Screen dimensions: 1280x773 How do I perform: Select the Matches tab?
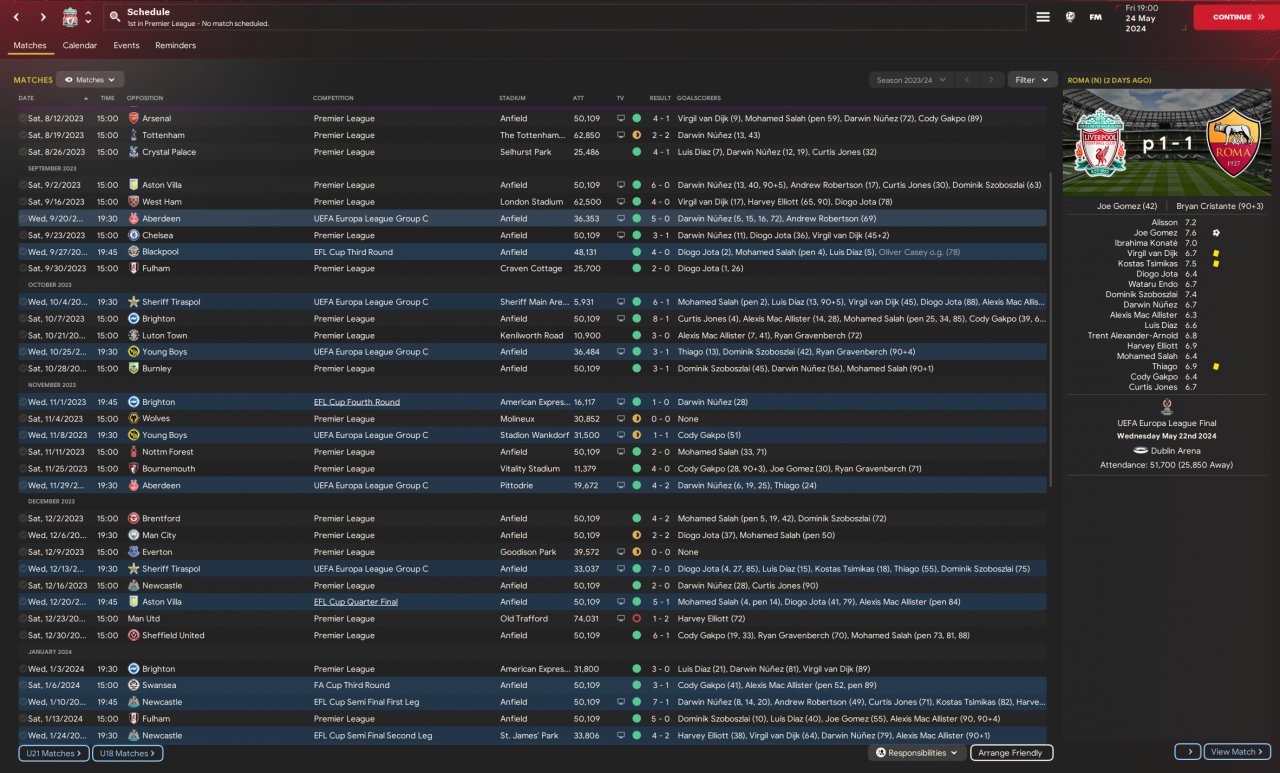(30, 45)
